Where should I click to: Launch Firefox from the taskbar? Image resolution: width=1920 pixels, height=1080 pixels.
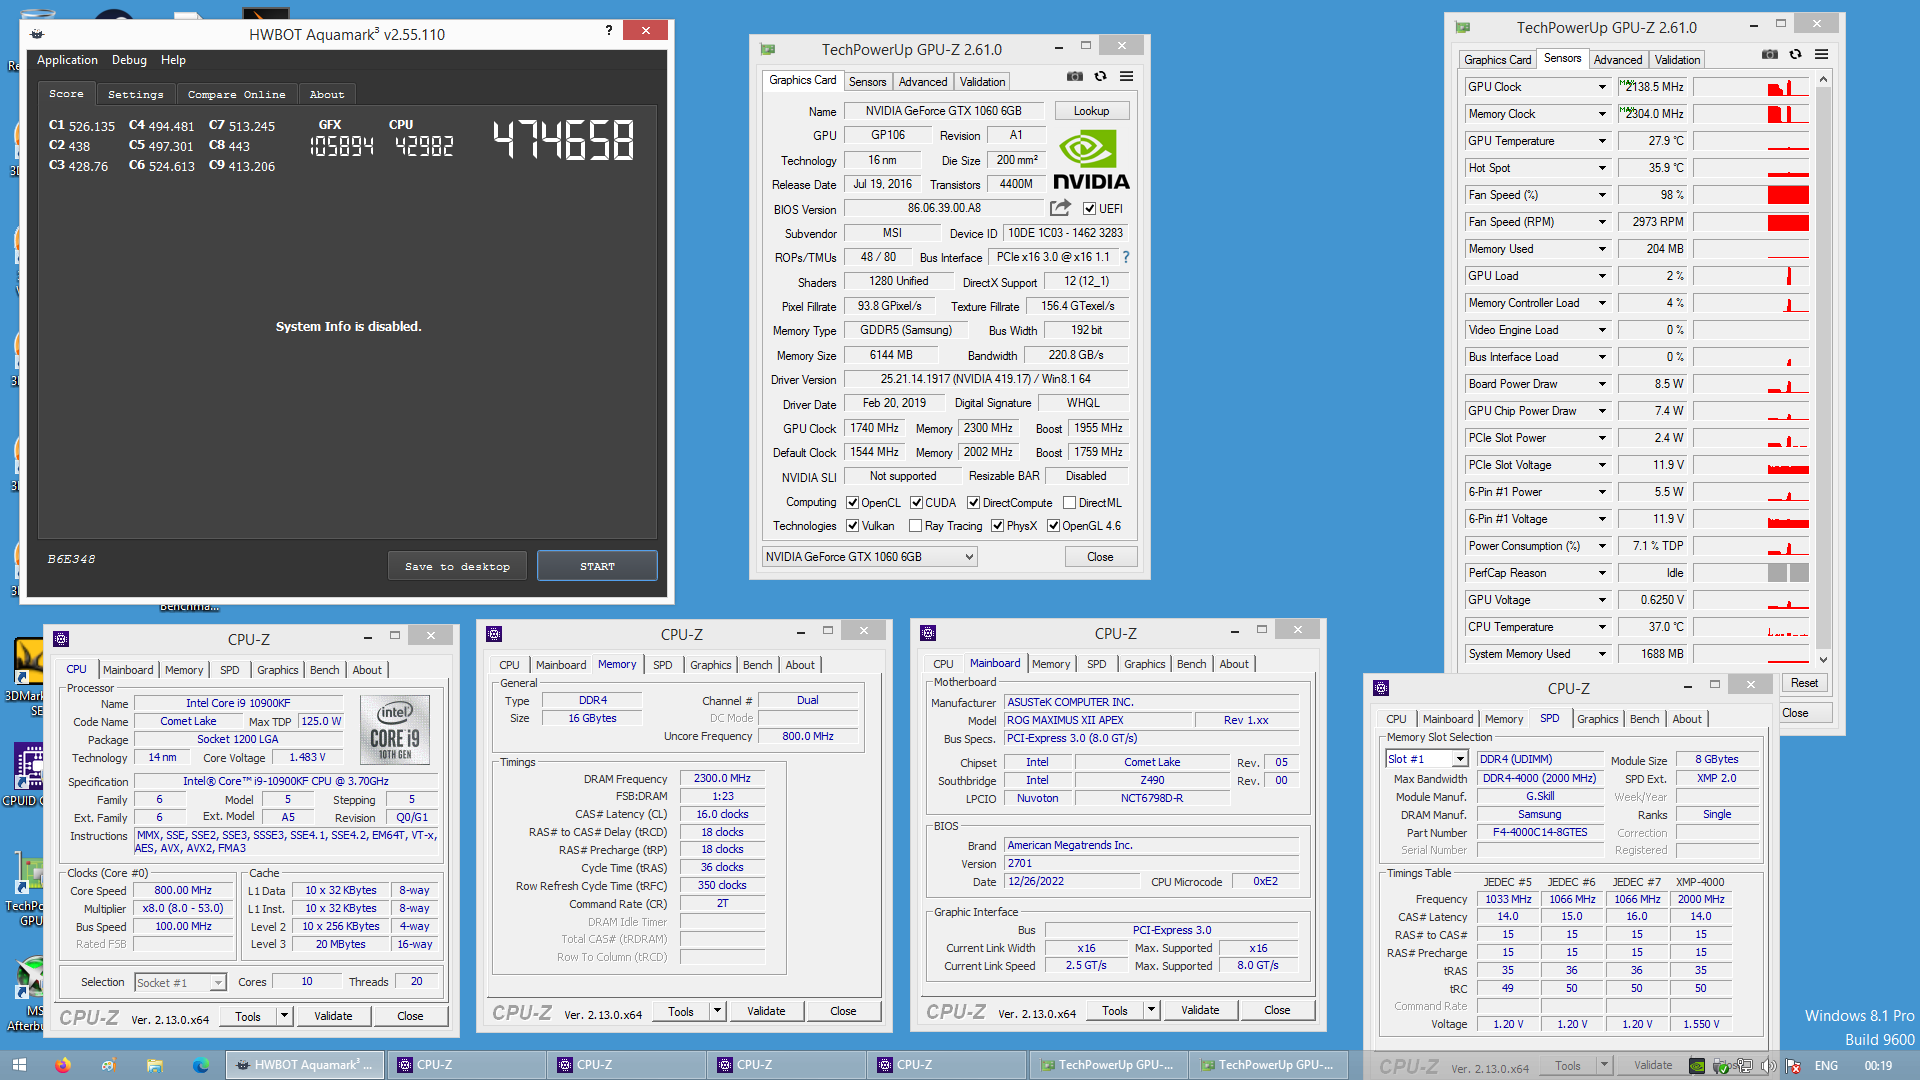62,1065
